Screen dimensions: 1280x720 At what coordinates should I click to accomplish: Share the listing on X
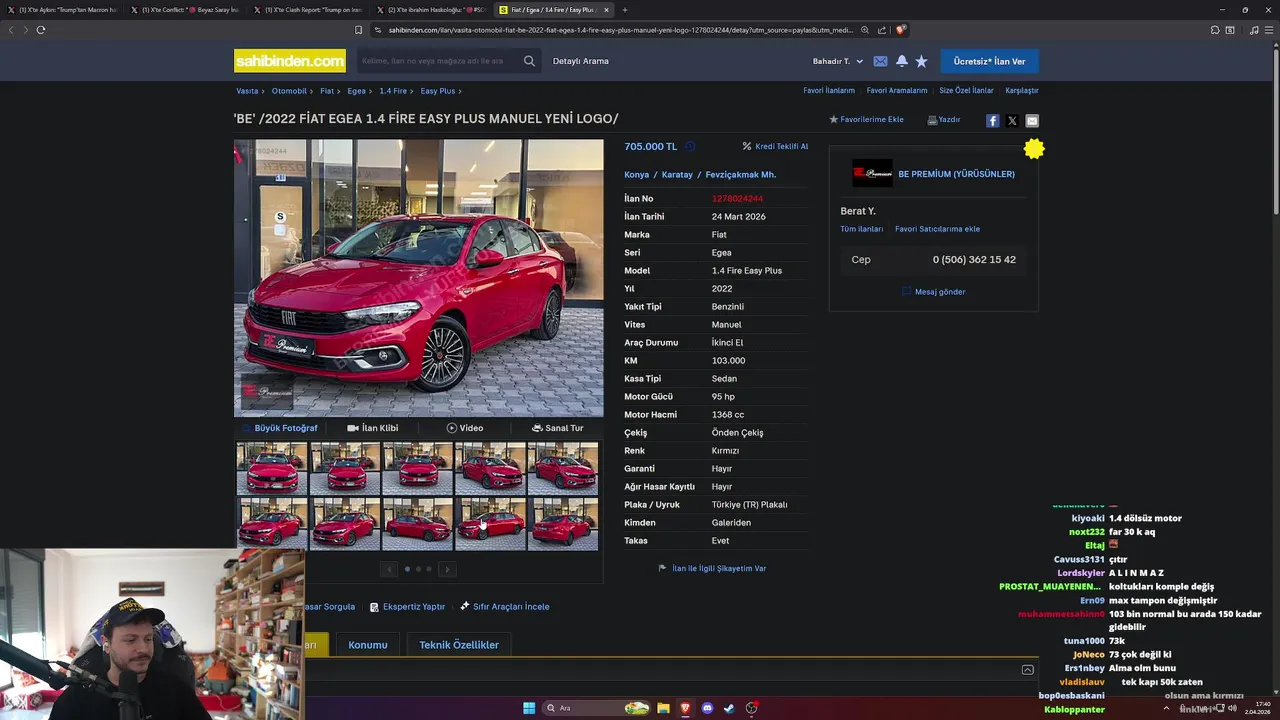coord(1012,120)
